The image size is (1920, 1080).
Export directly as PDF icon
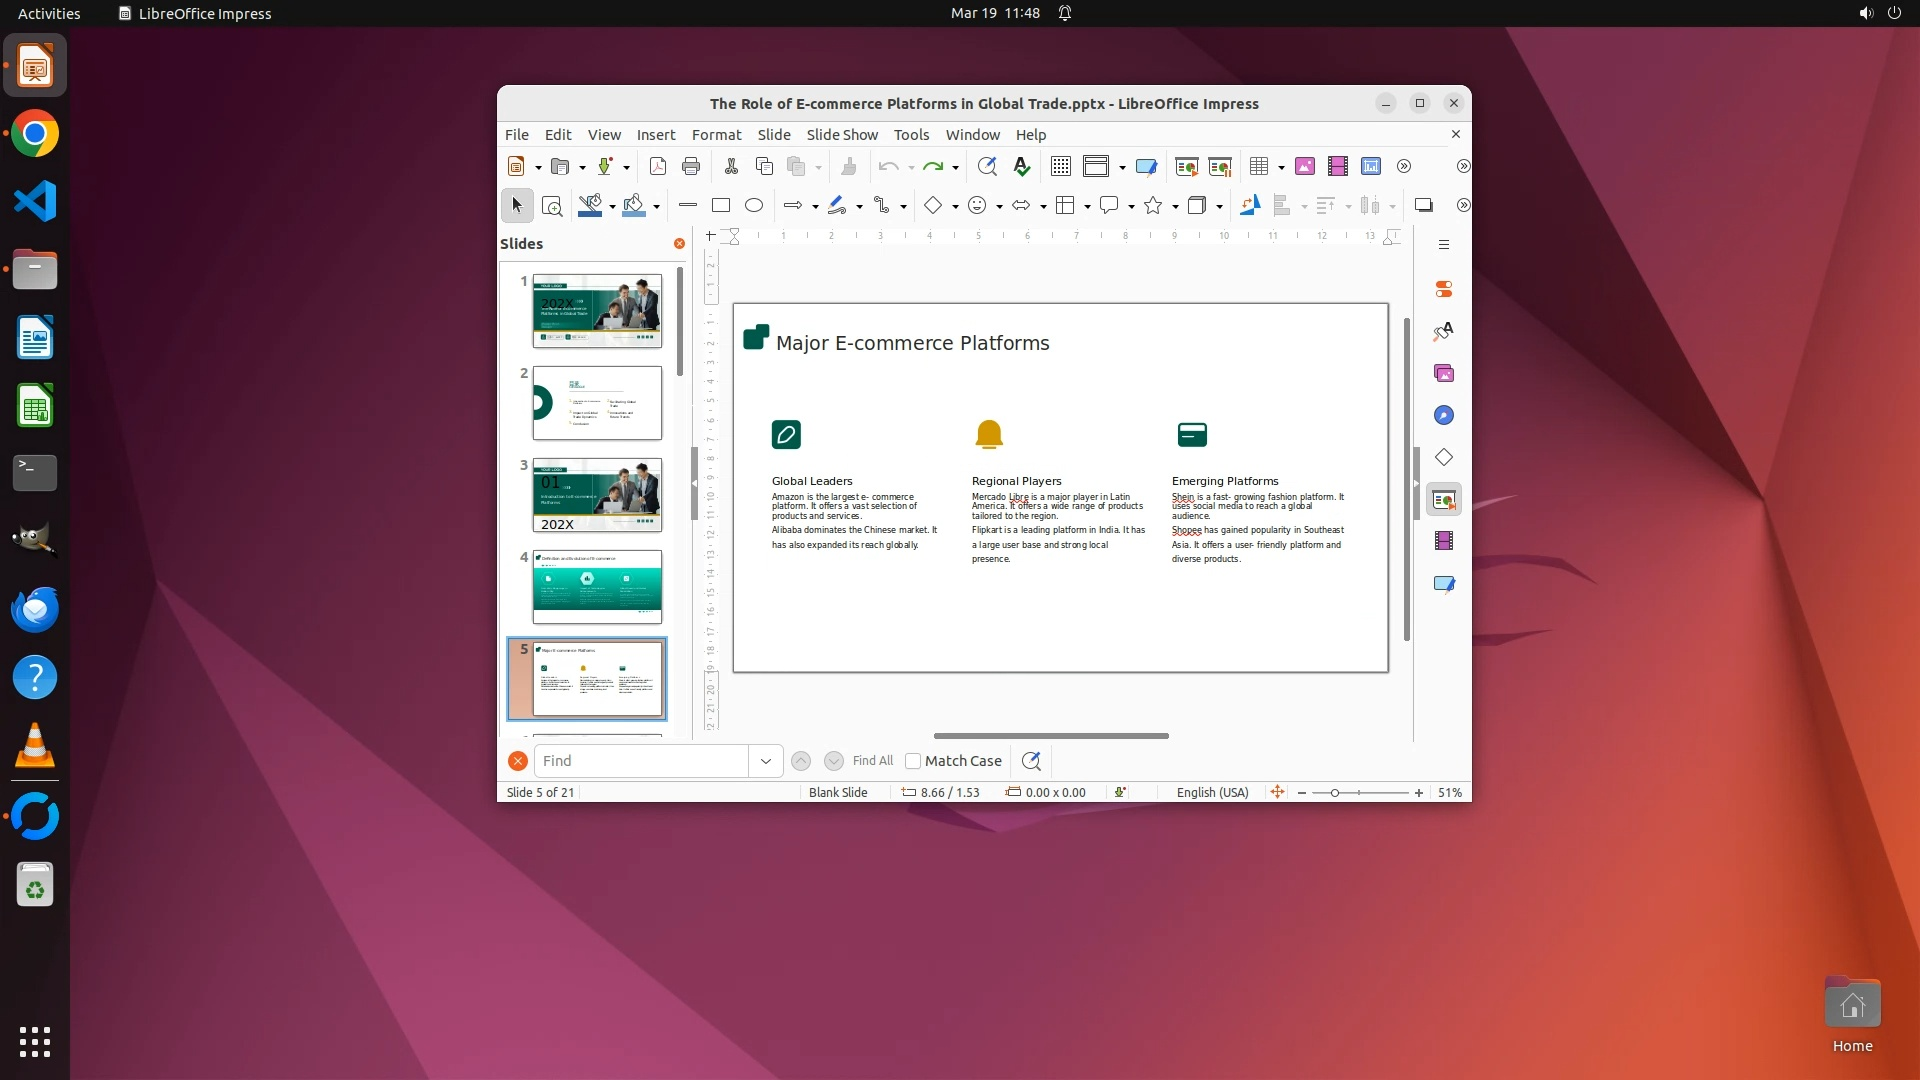[x=657, y=167]
